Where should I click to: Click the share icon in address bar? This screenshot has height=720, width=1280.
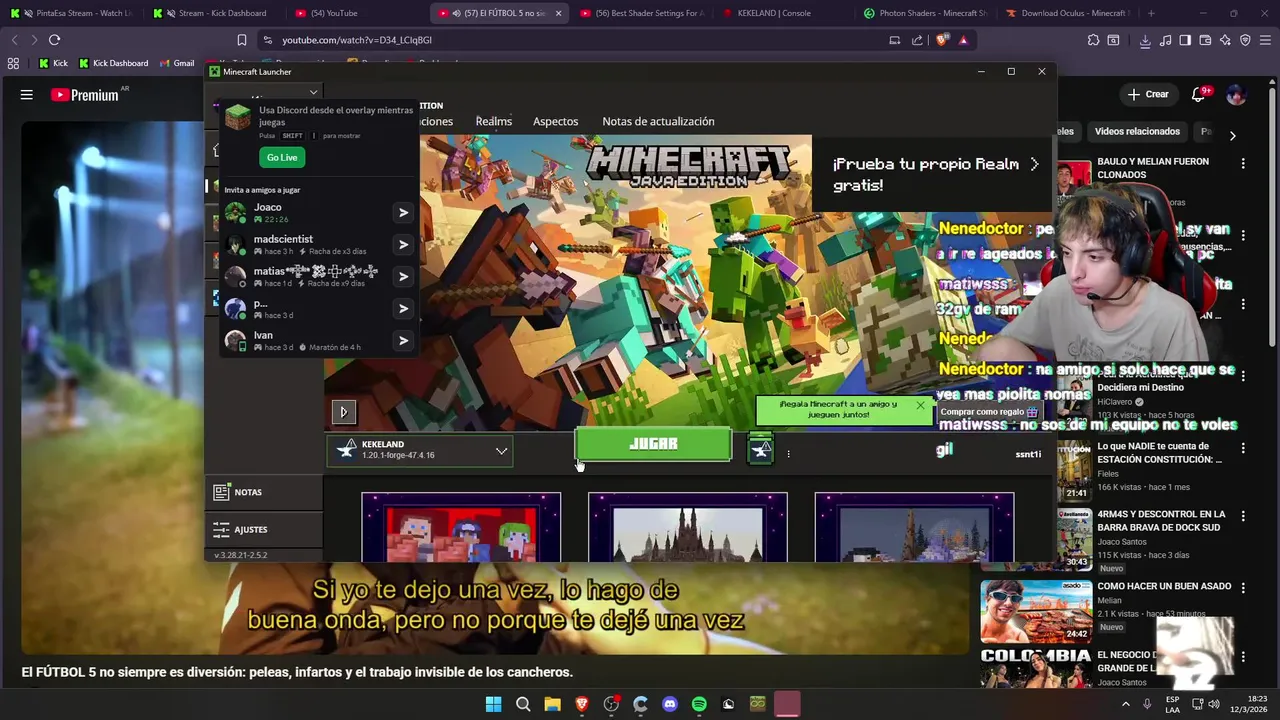(x=917, y=40)
